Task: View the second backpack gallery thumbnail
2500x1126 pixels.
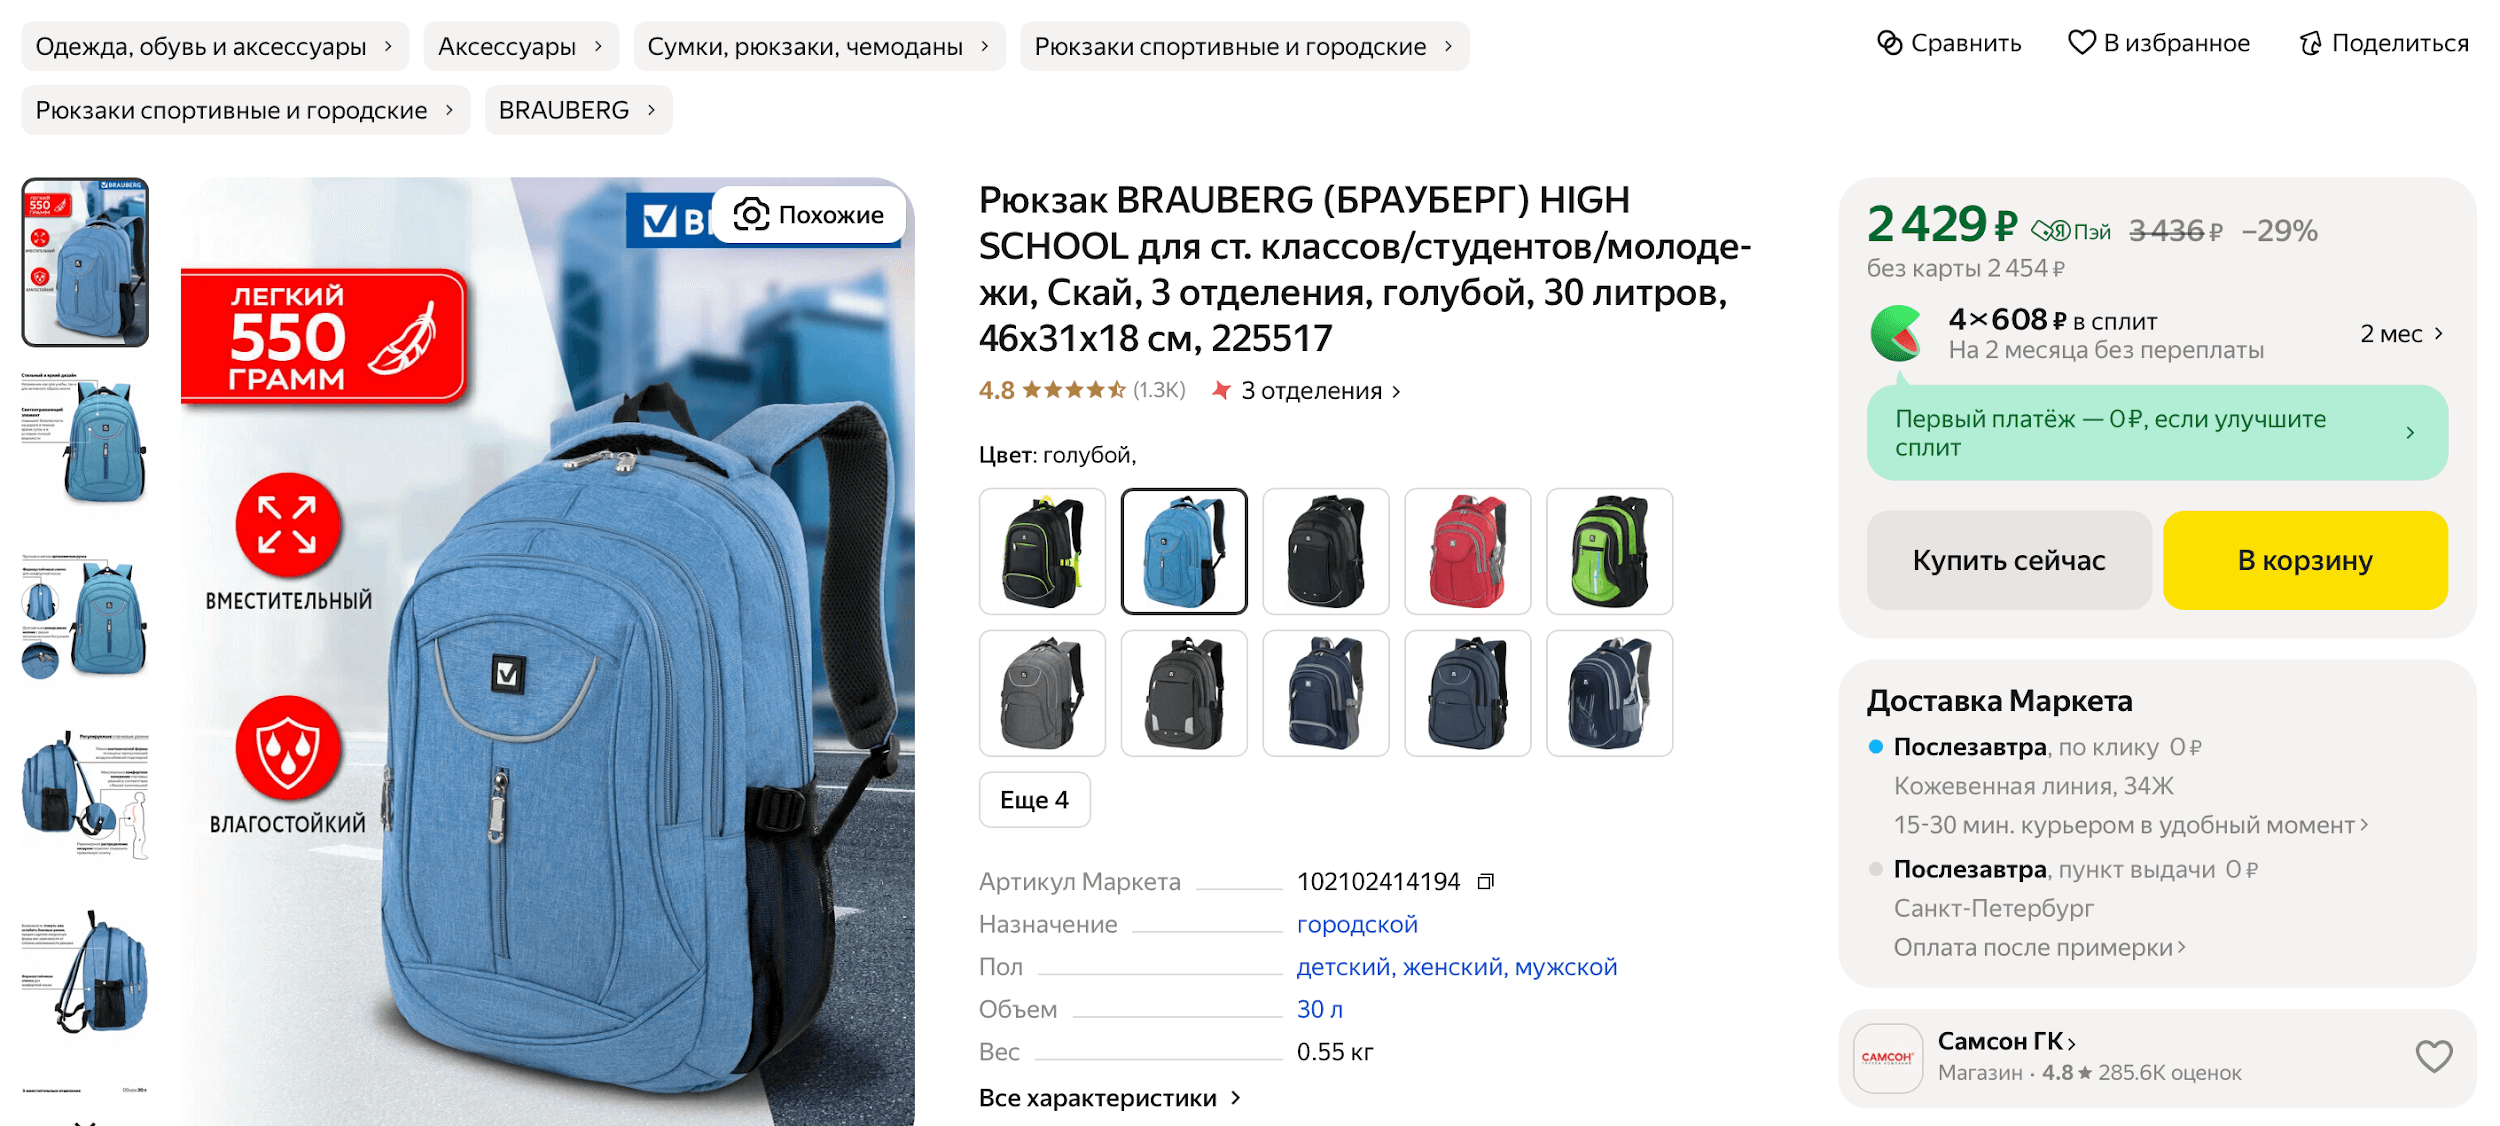Action: pos(85,440)
